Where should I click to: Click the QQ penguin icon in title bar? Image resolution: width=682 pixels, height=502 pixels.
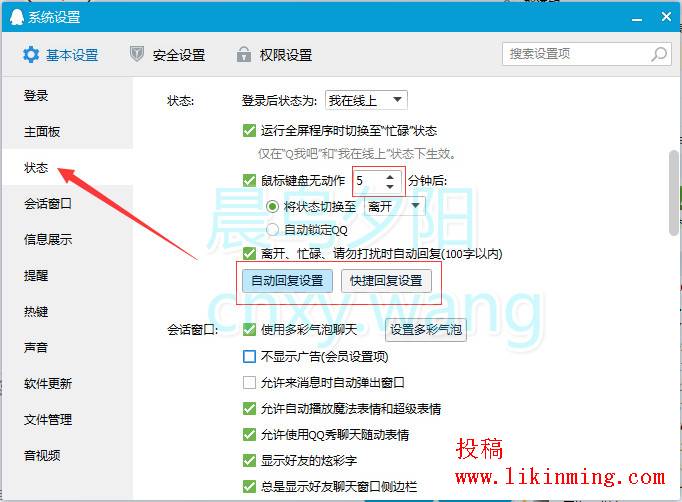[15, 17]
